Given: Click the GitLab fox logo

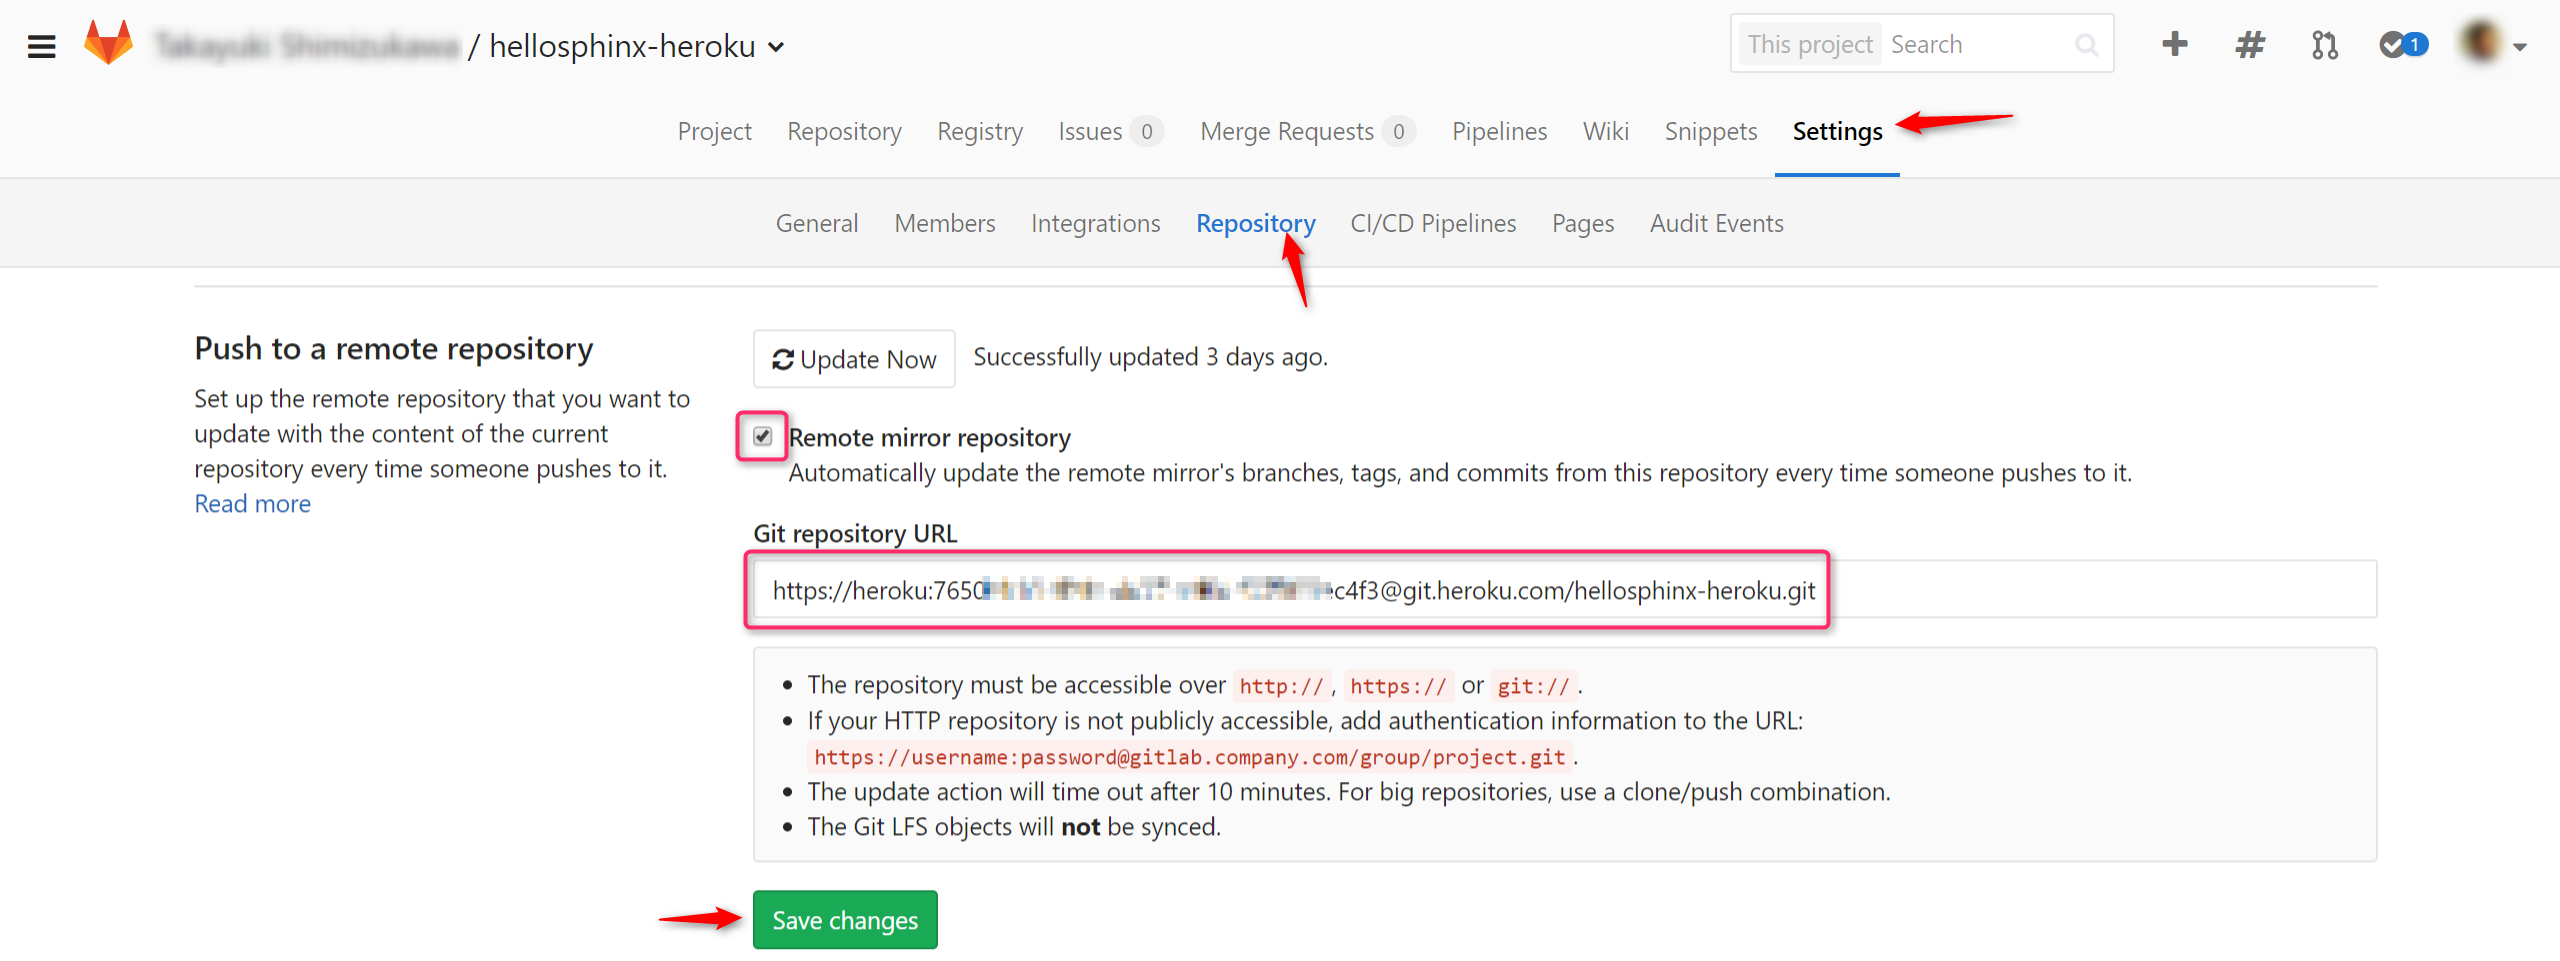Looking at the screenshot, I should [x=108, y=43].
